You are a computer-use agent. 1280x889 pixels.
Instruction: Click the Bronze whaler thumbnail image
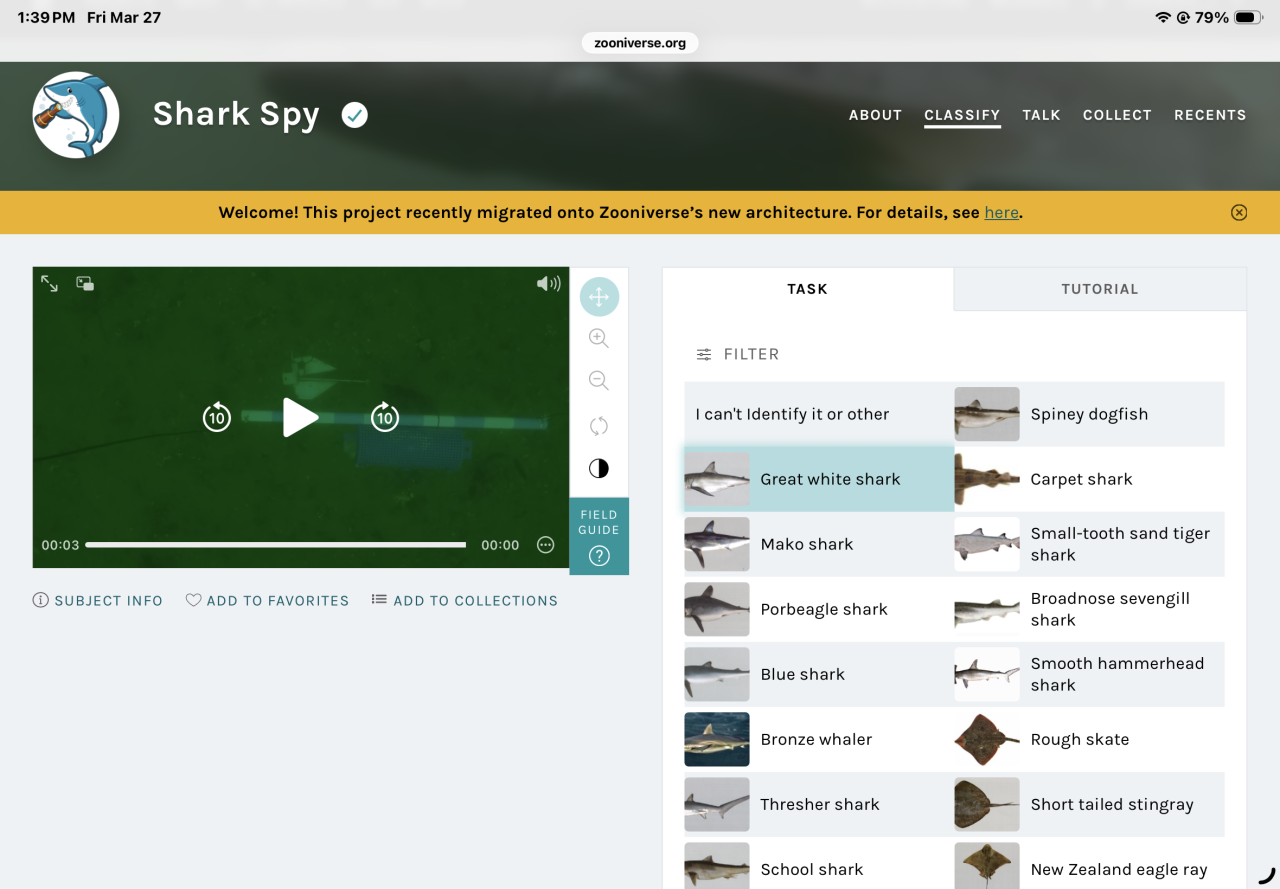click(x=717, y=739)
